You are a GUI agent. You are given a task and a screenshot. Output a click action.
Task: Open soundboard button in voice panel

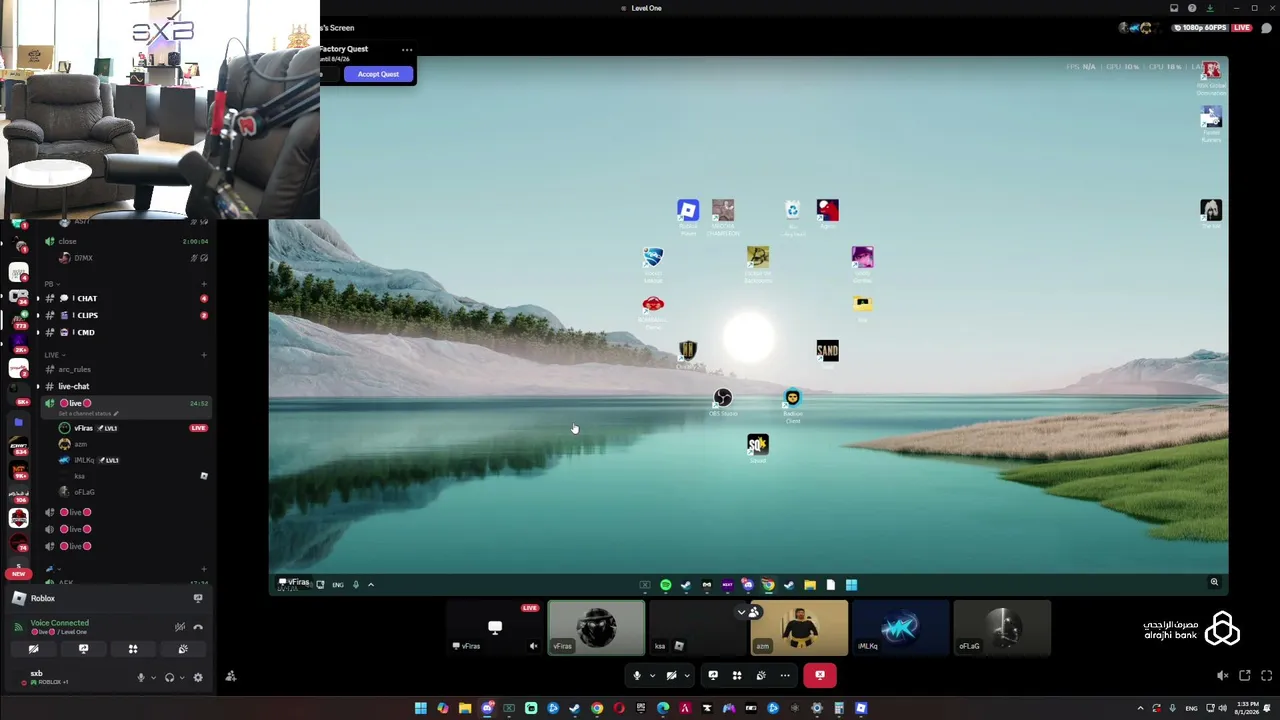183,649
